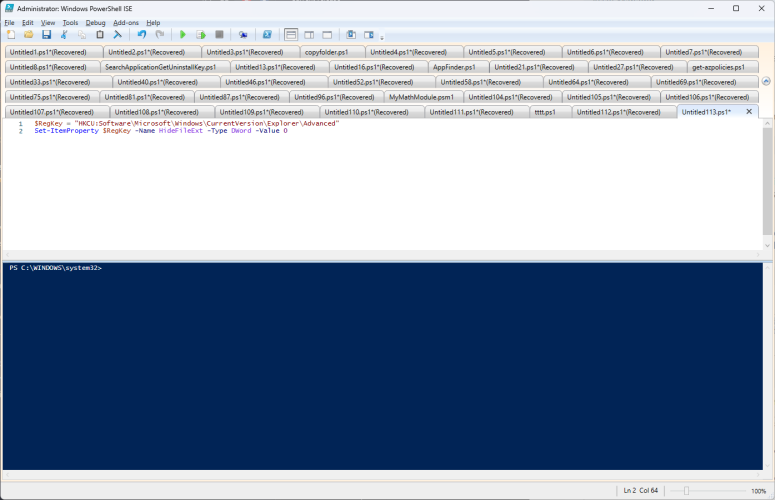Viewport: 775px width, 500px height.
Task: Switch to get-azpolicies.ps1 tab
Action: click(x=723, y=67)
